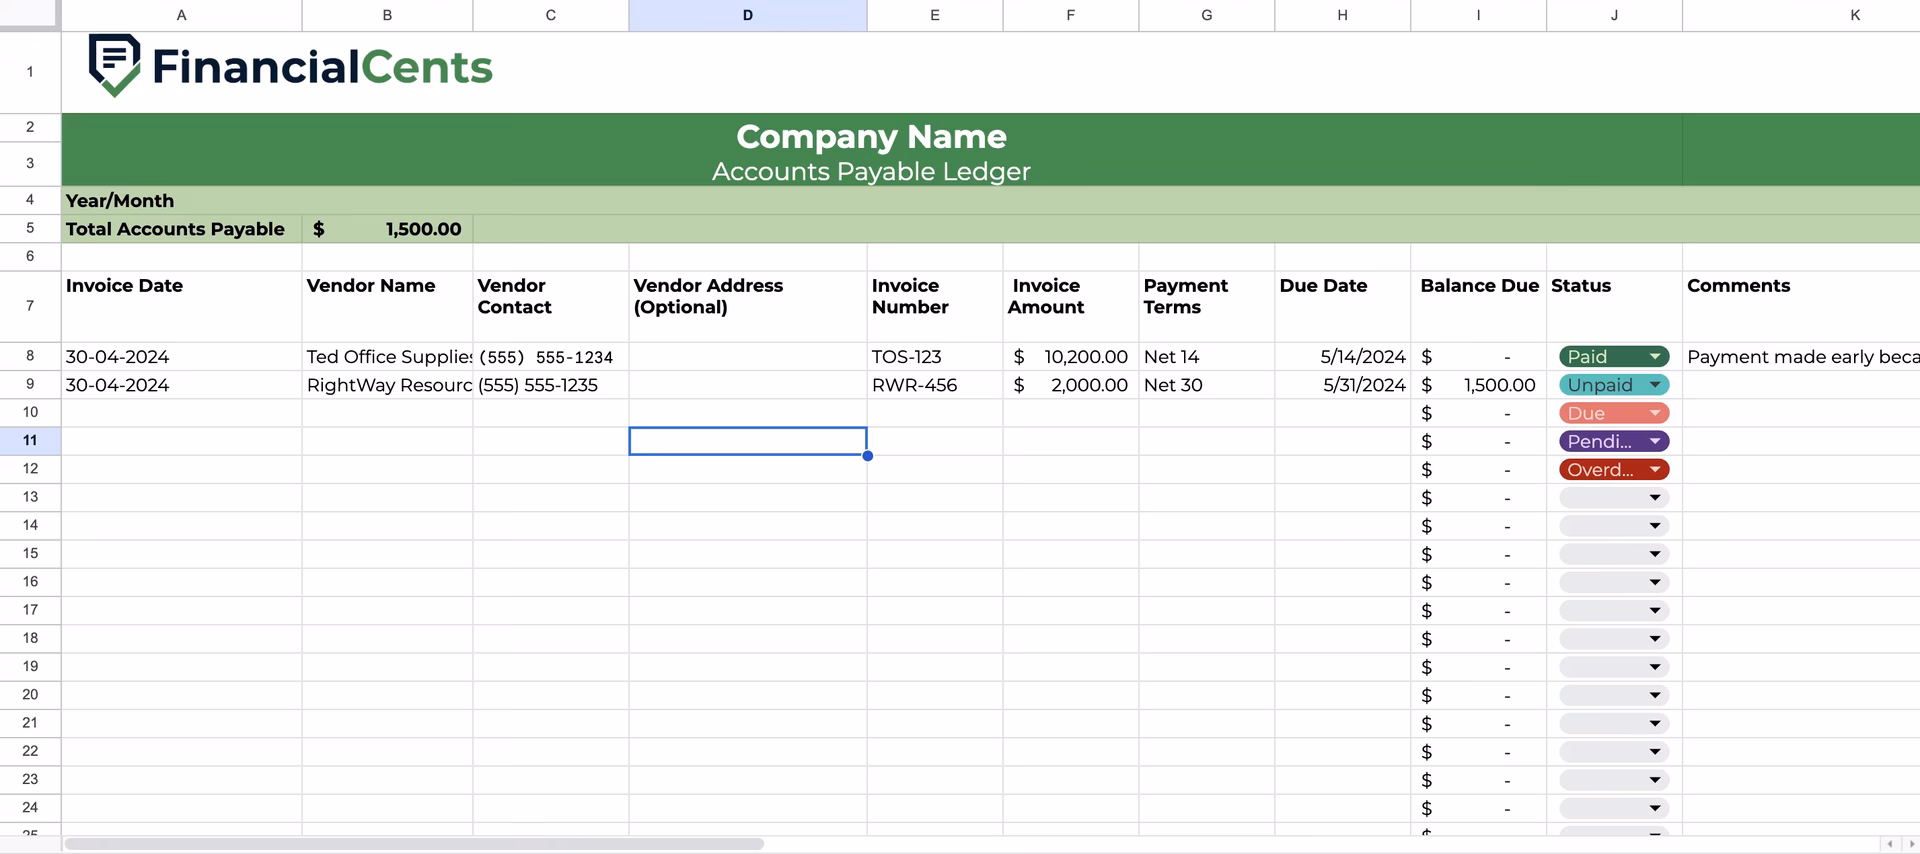Select the Total Accounts Payable label cell
This screenshot has width=1920, height=854.
tap(181, 228)
